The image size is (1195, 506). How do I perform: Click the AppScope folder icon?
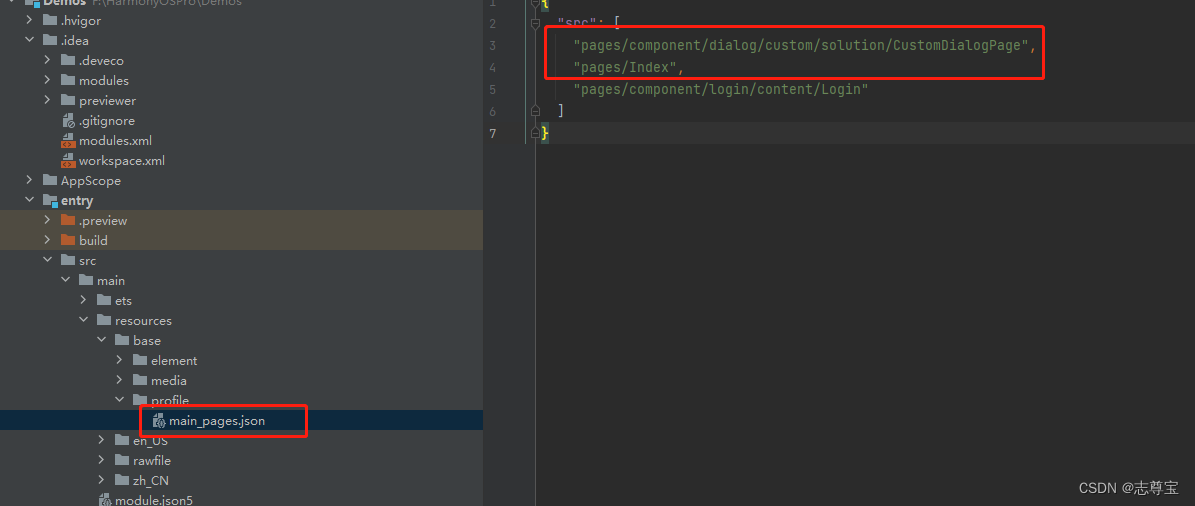tap(50, 181)
